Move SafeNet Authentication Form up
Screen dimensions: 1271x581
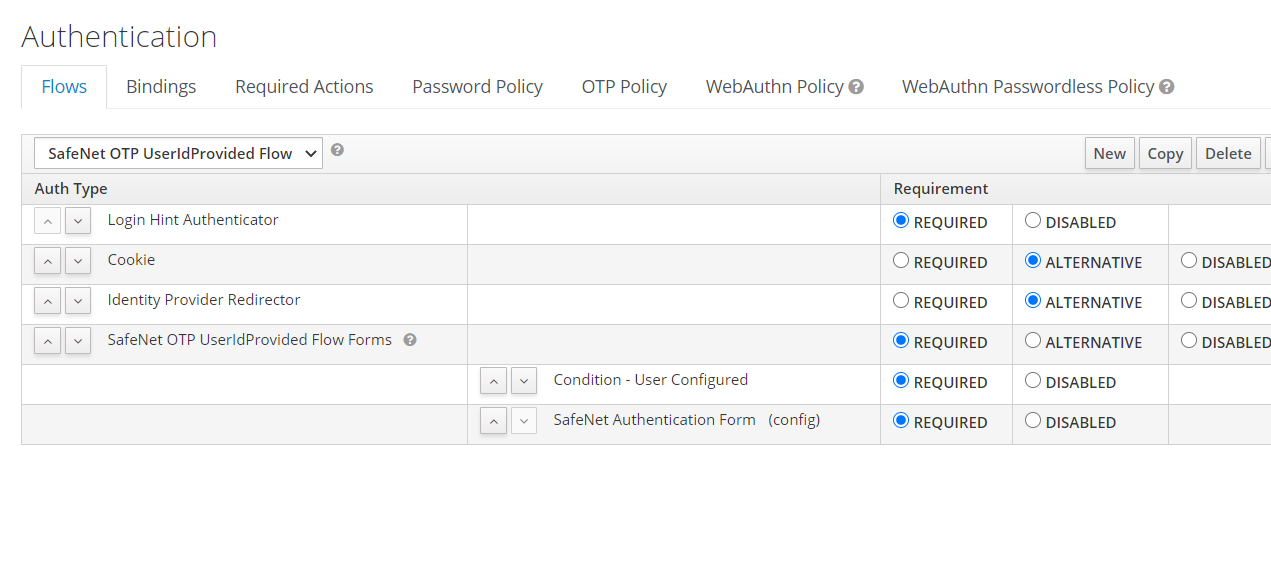coord(494,421)
